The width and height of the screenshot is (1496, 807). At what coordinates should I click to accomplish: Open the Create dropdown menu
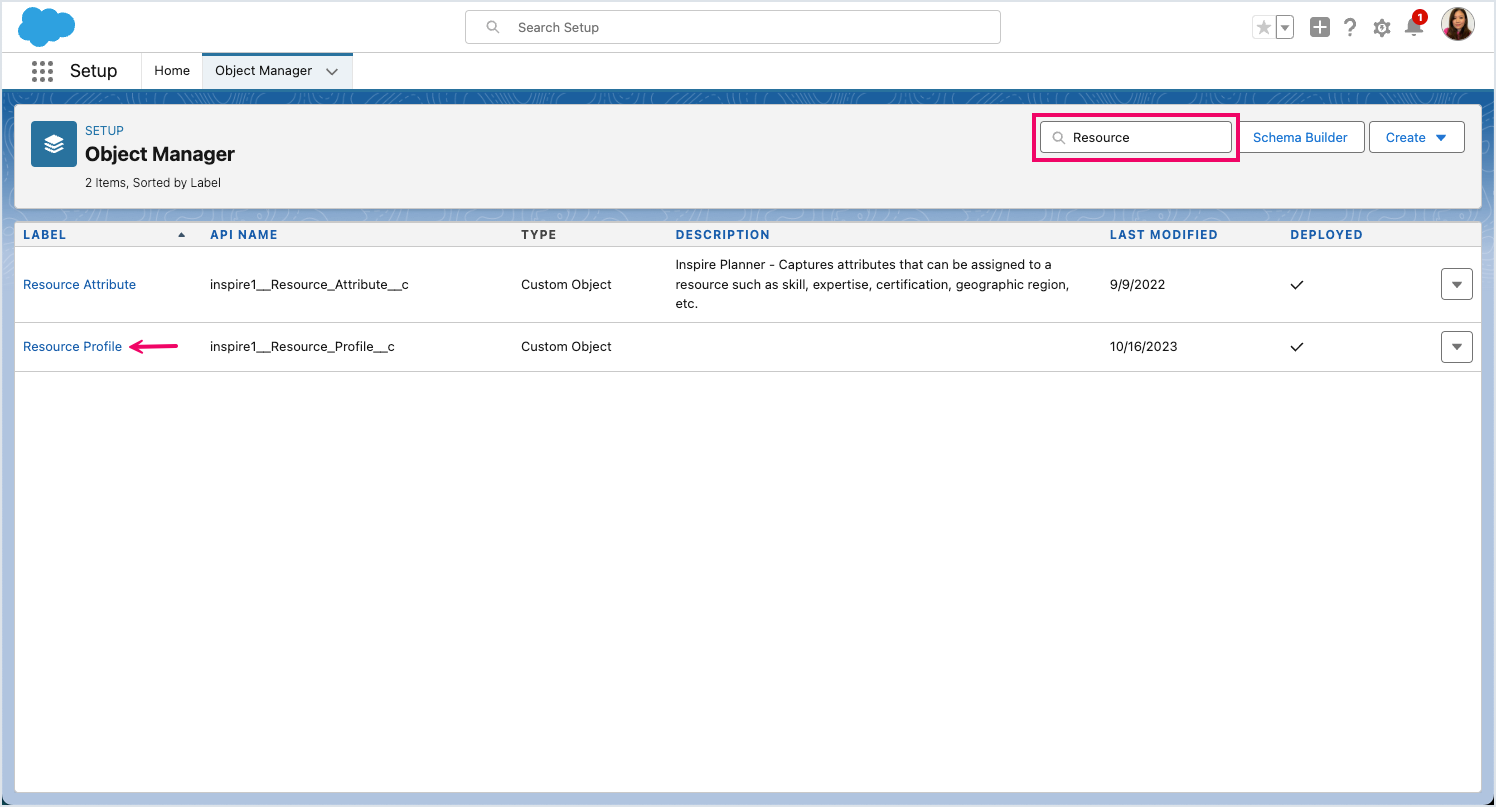1416,138
